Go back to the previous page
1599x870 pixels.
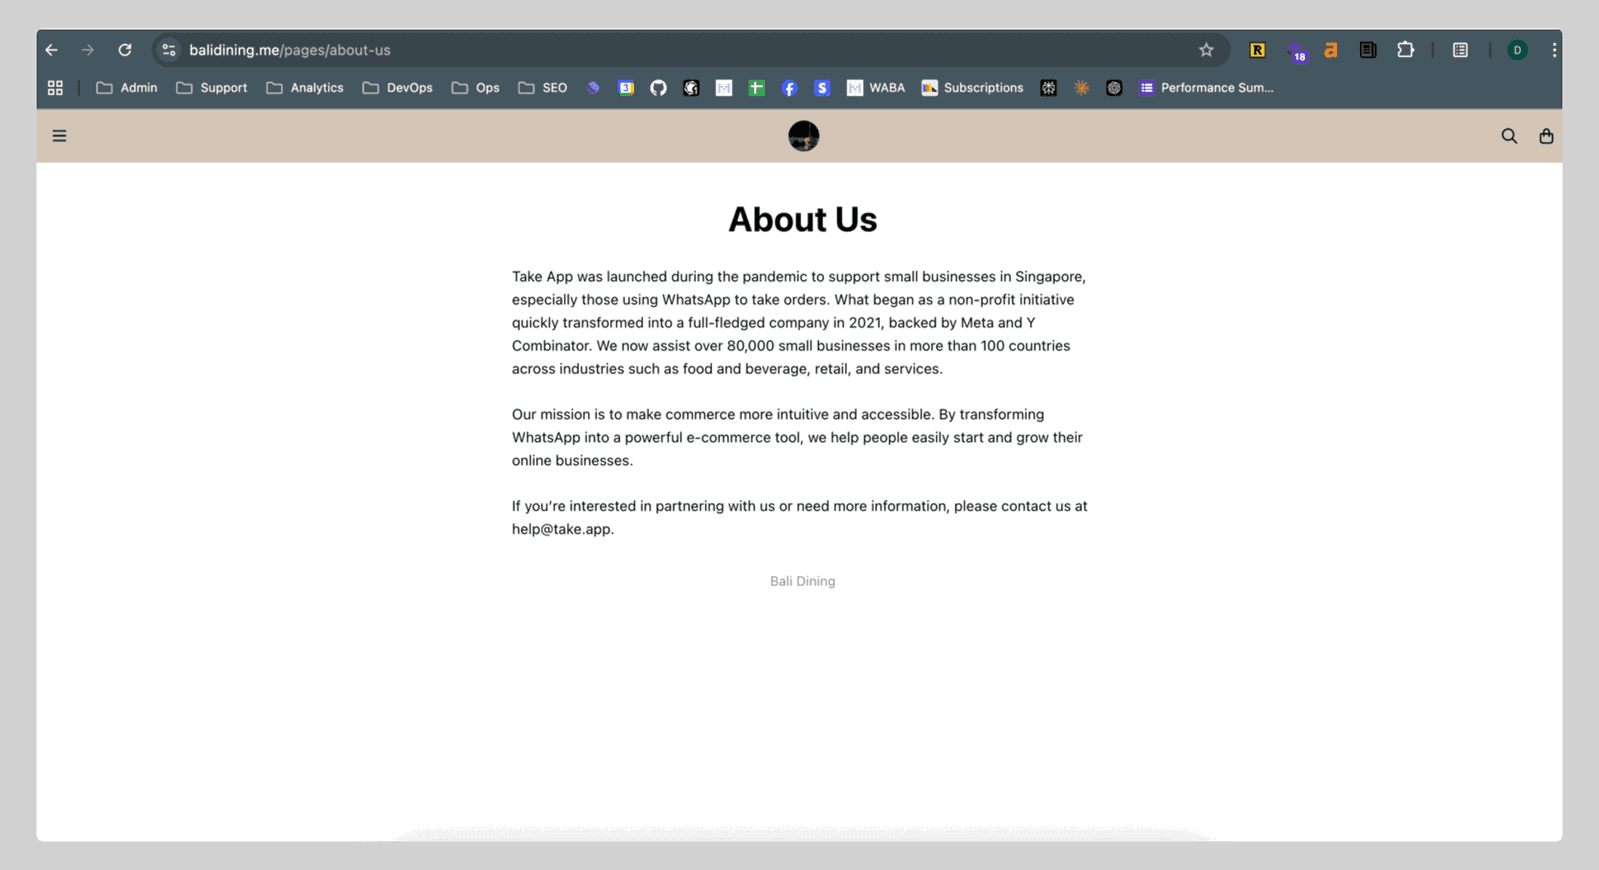pyautogui.click(x=52, y=50)
